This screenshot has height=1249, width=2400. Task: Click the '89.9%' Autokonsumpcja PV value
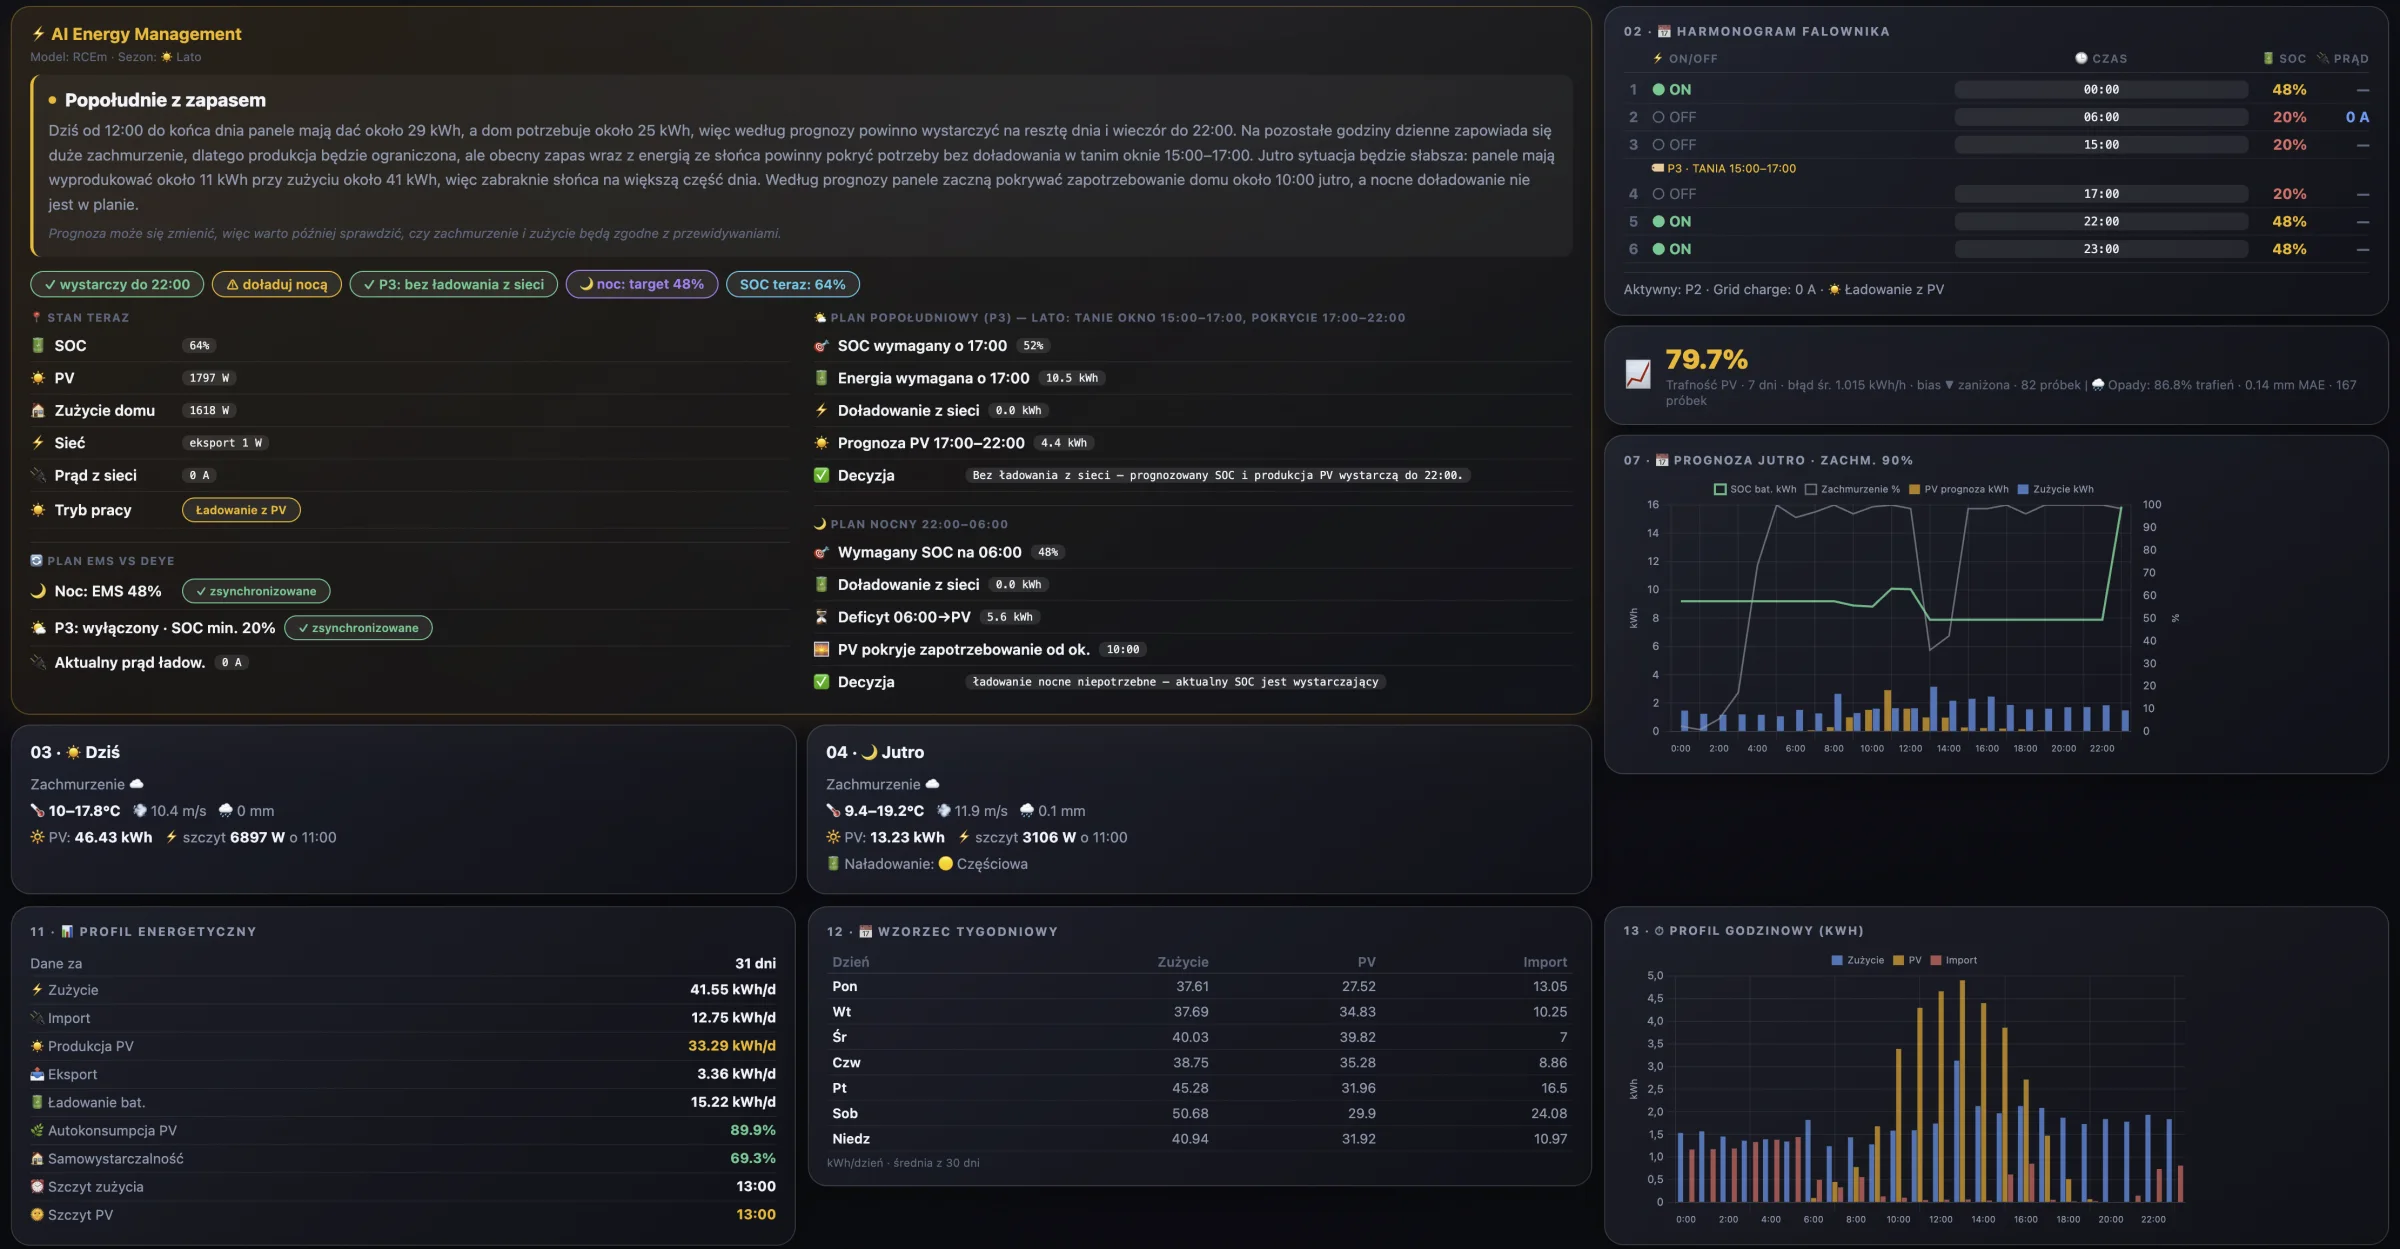tap(753, 1130)
